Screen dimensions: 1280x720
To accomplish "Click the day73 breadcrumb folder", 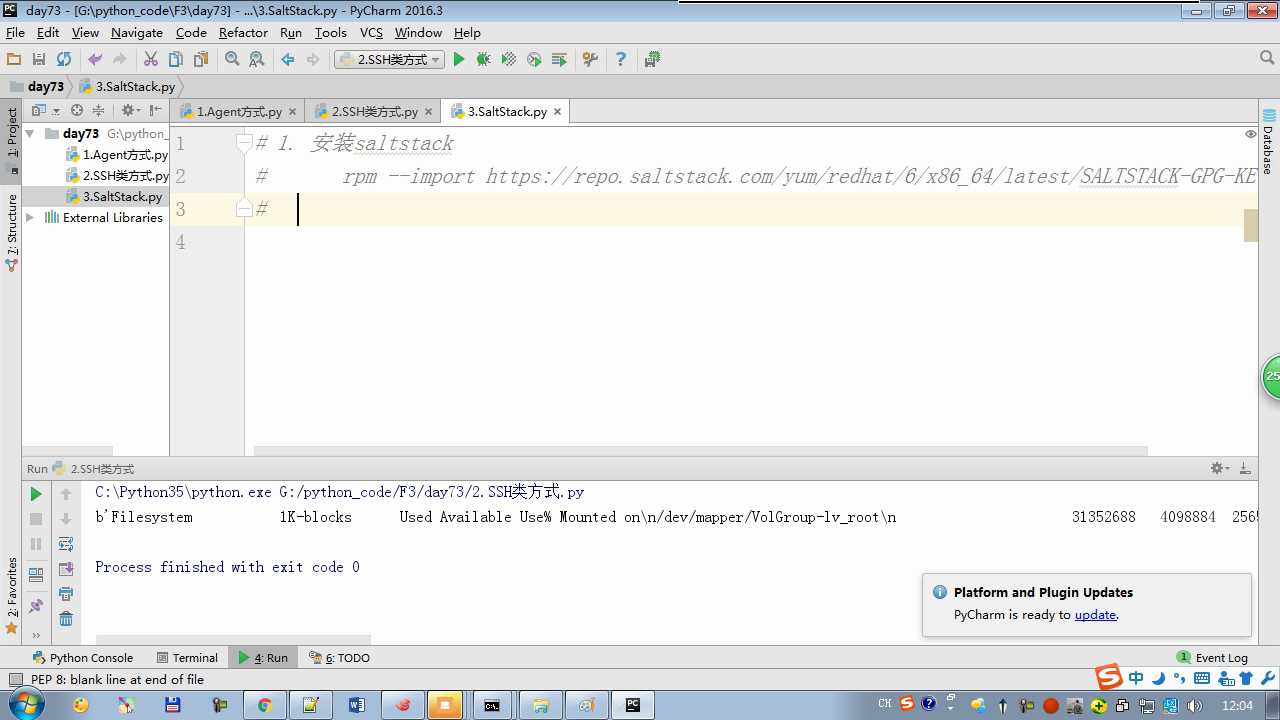I will tap(37, 87).
